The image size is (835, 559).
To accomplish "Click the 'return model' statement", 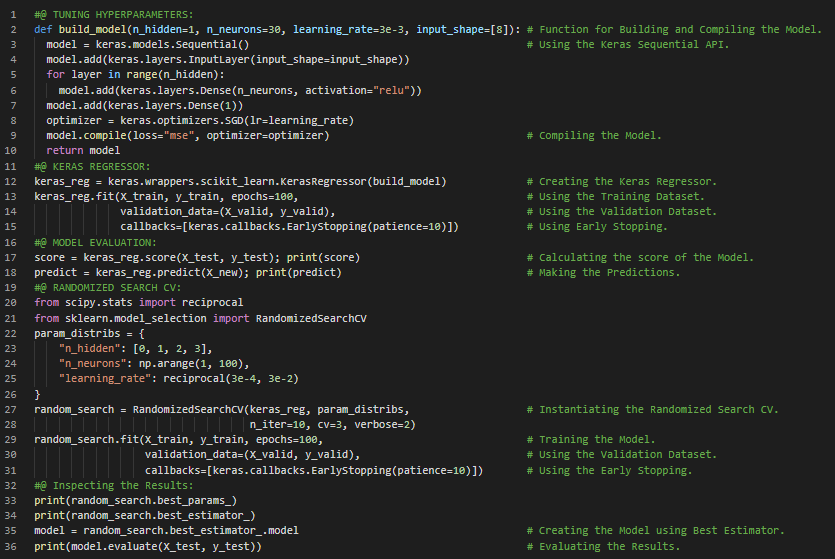I will pos(83,151).
